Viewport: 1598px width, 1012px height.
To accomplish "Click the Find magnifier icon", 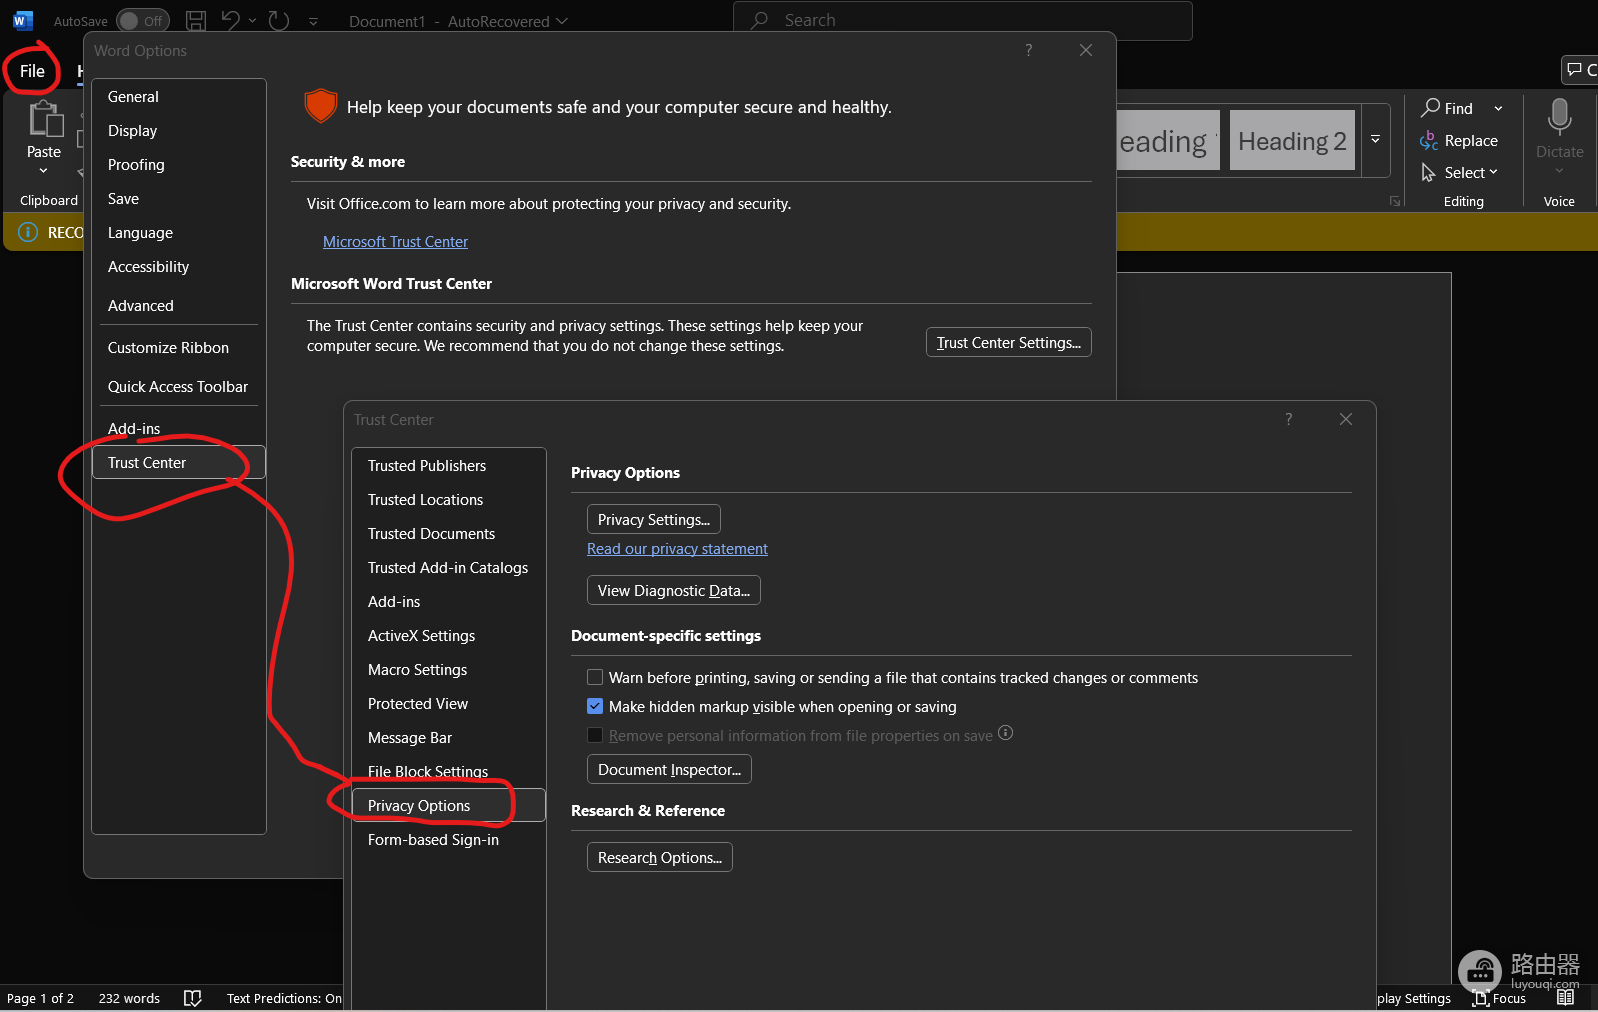I will (x=1431, y=107).
